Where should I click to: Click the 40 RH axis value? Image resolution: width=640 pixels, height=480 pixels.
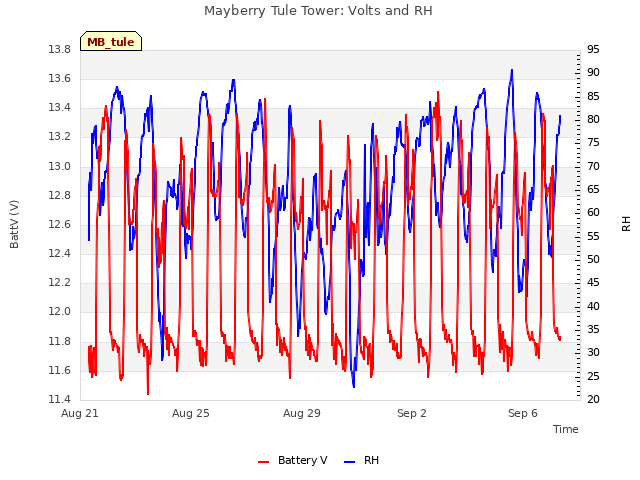coord(593,306)
